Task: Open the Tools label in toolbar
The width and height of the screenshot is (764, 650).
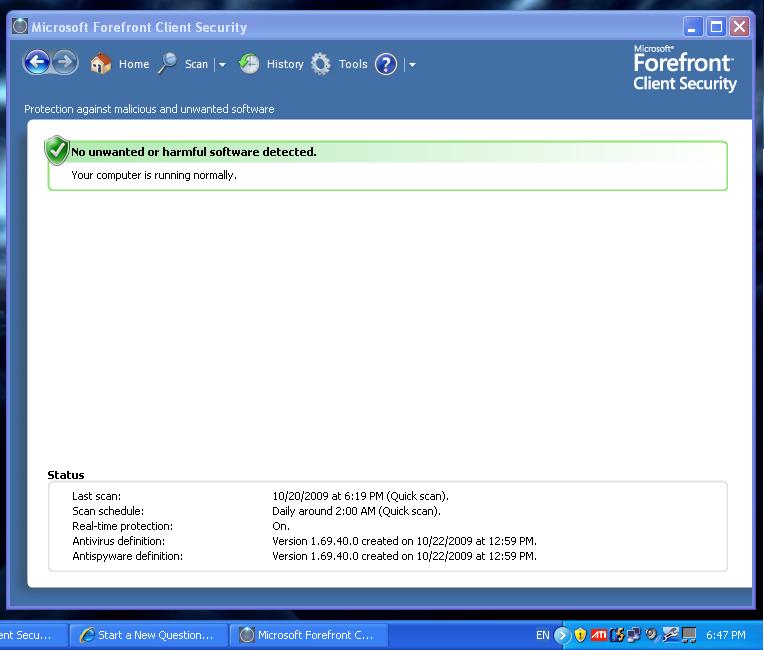Action: pos(353,64)
